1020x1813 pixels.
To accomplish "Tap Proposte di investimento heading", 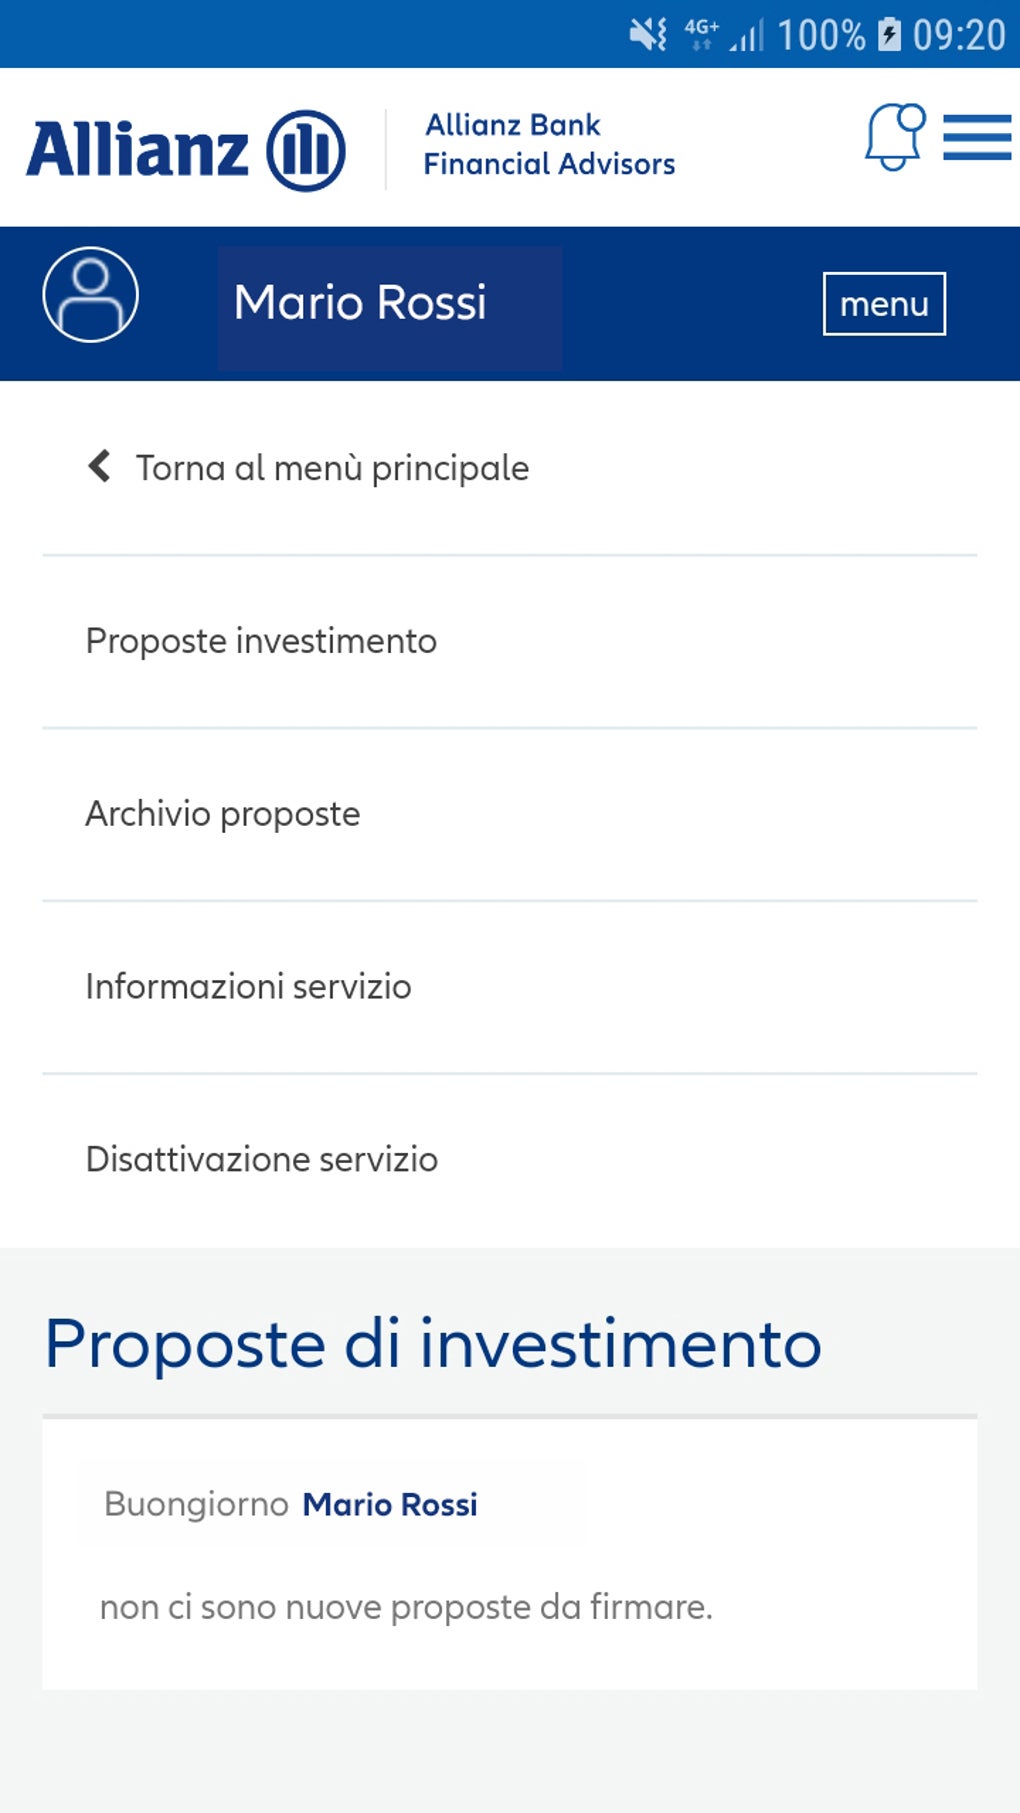I will coord(433,1343).
